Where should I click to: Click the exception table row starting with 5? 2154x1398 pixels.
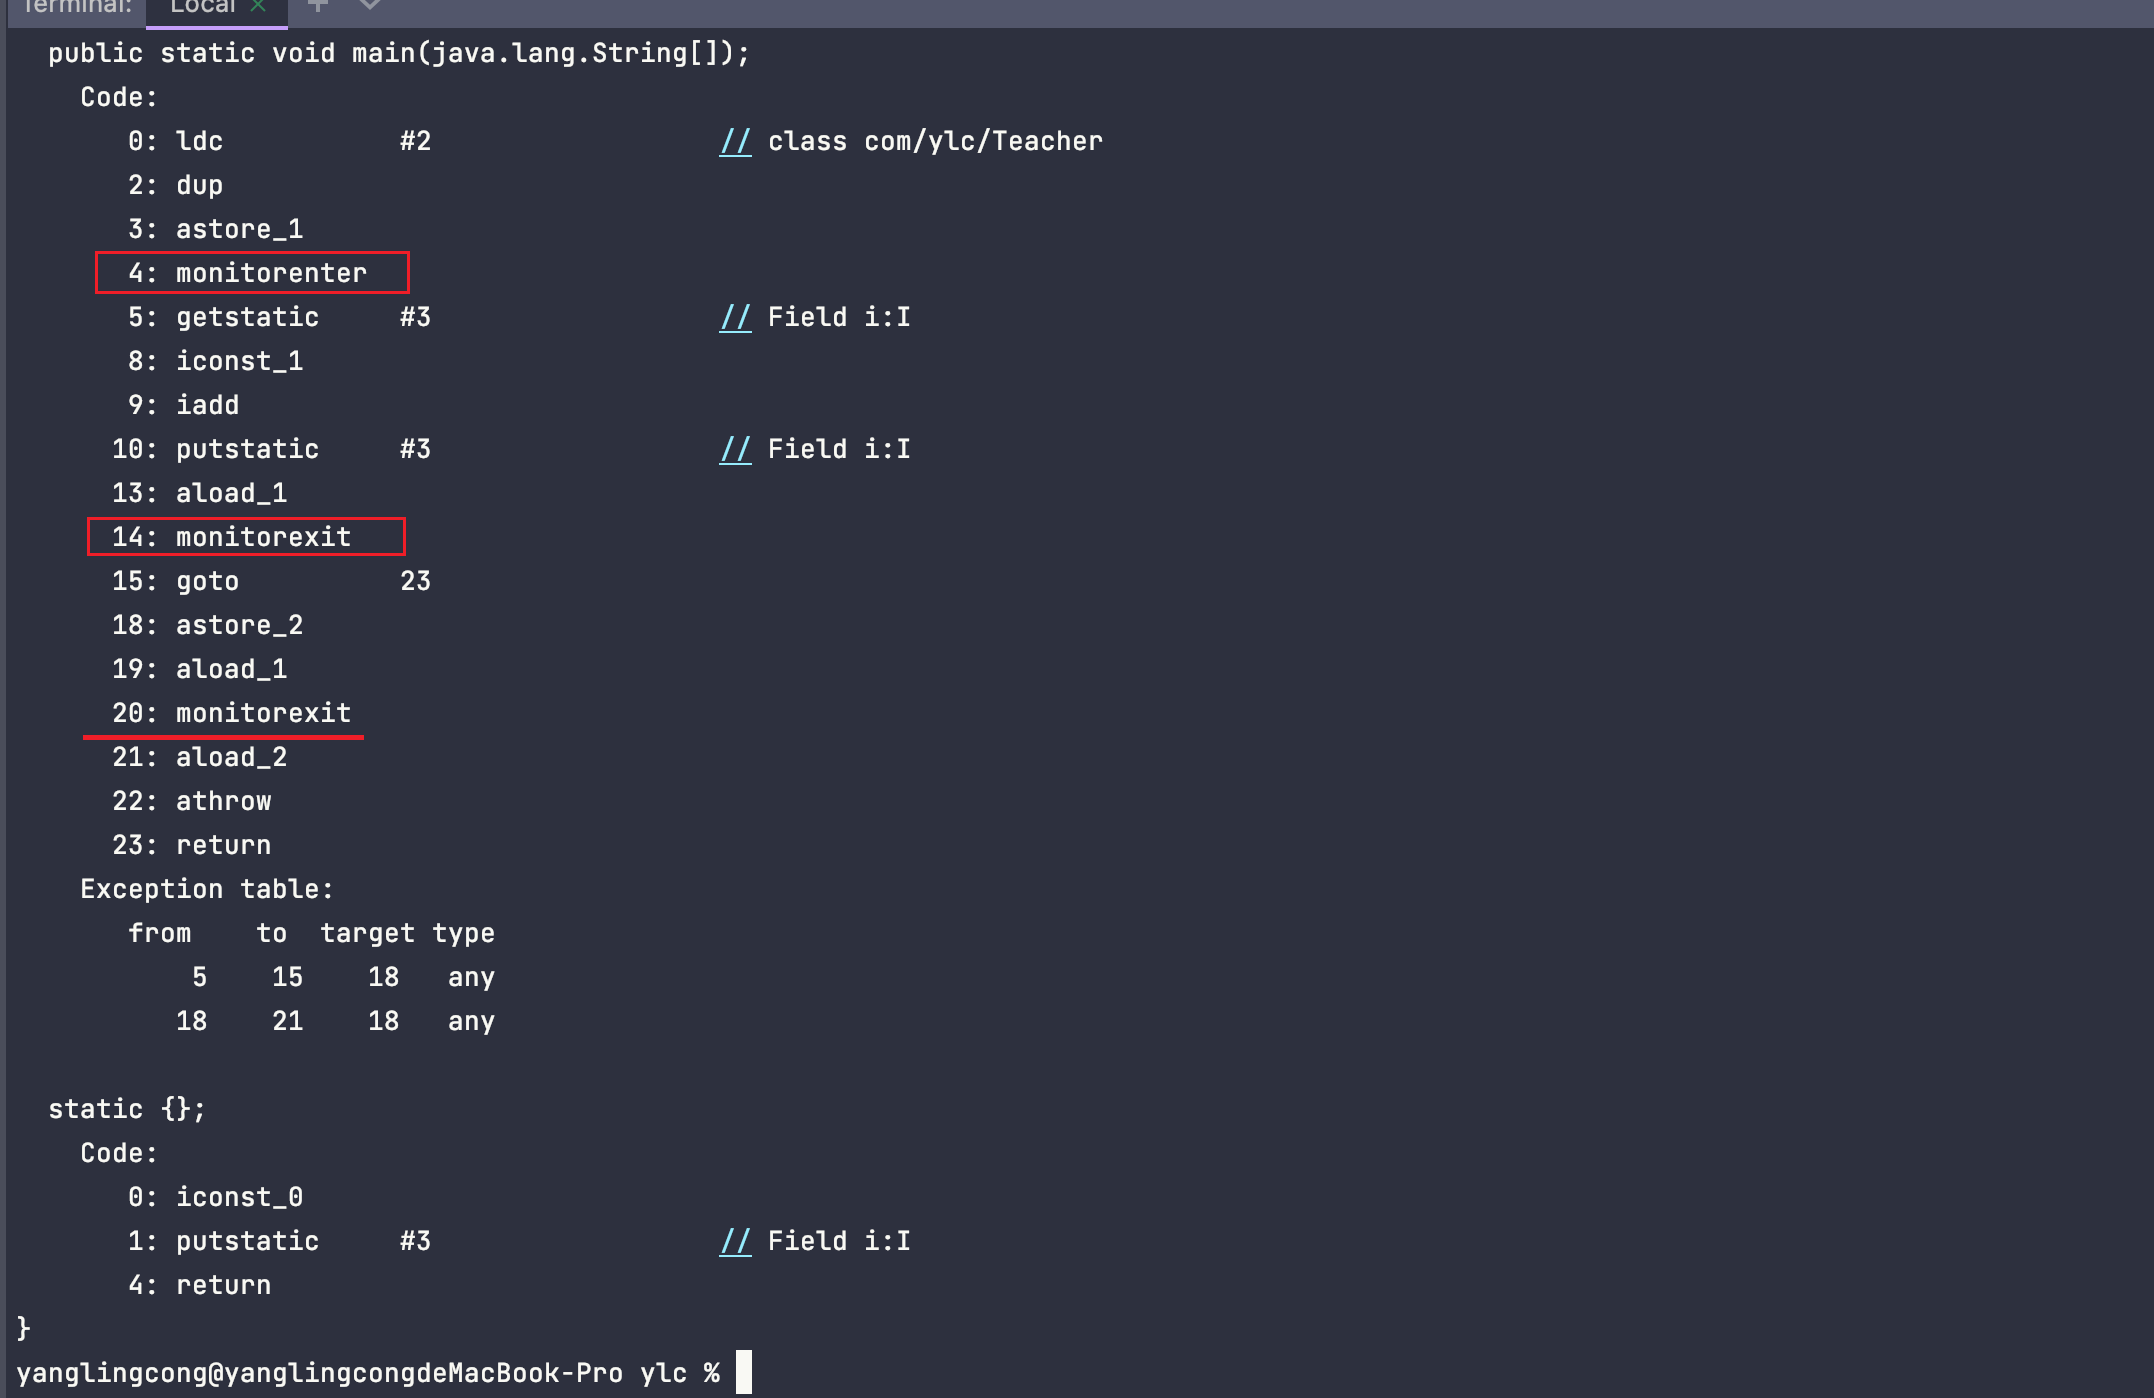[x=343, y=978]
